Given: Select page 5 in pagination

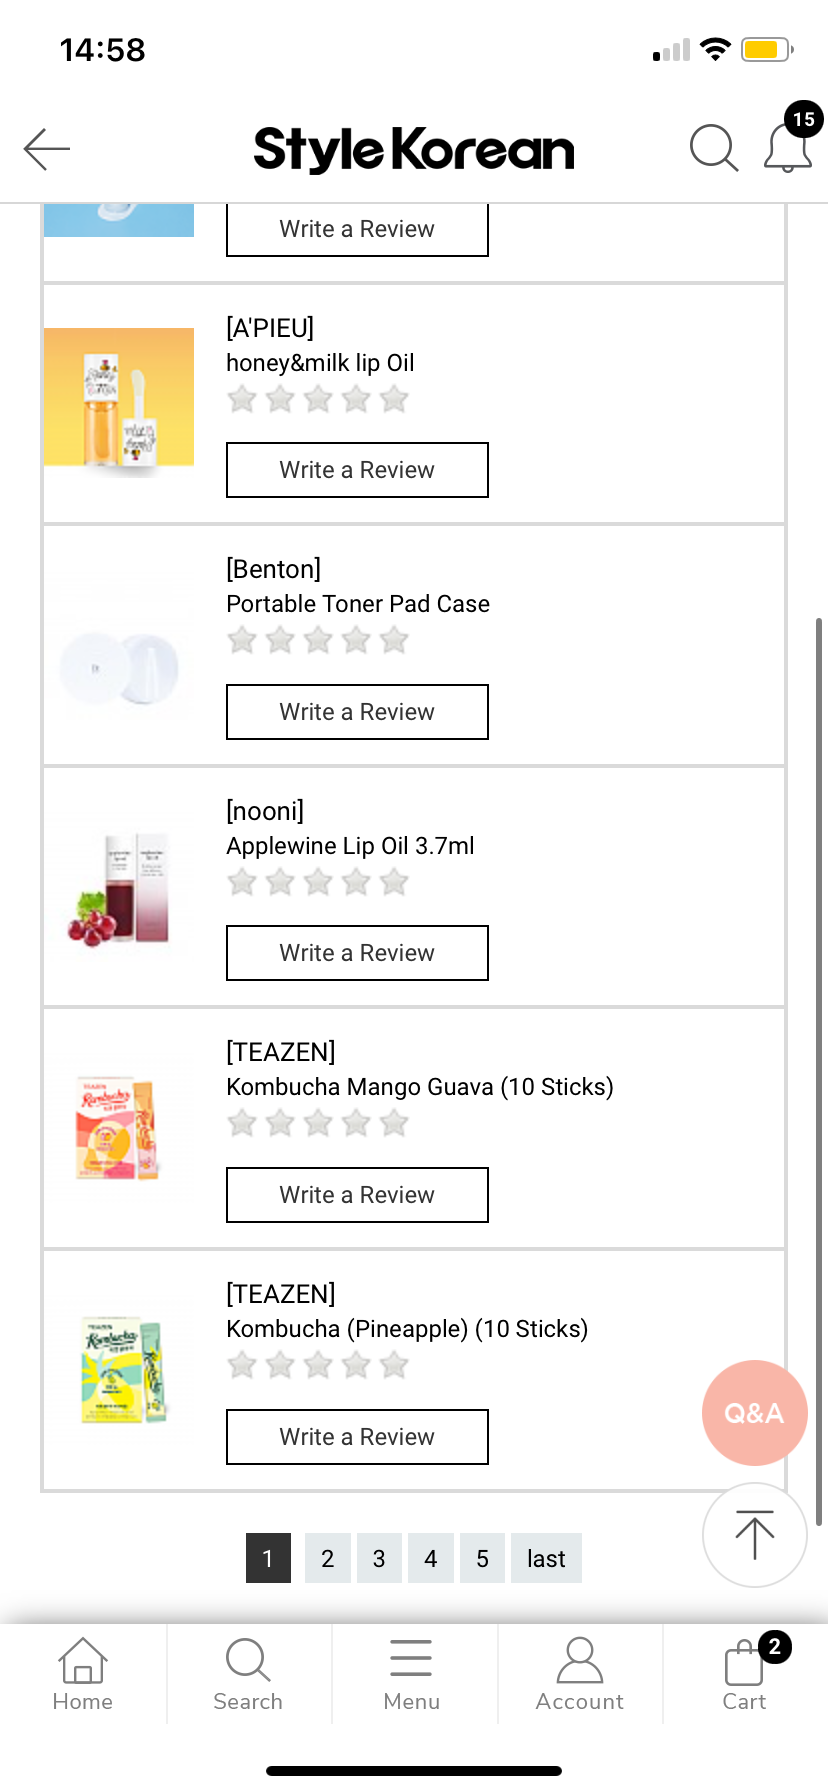Looking at the screenshot, I should coord(482,1558).
